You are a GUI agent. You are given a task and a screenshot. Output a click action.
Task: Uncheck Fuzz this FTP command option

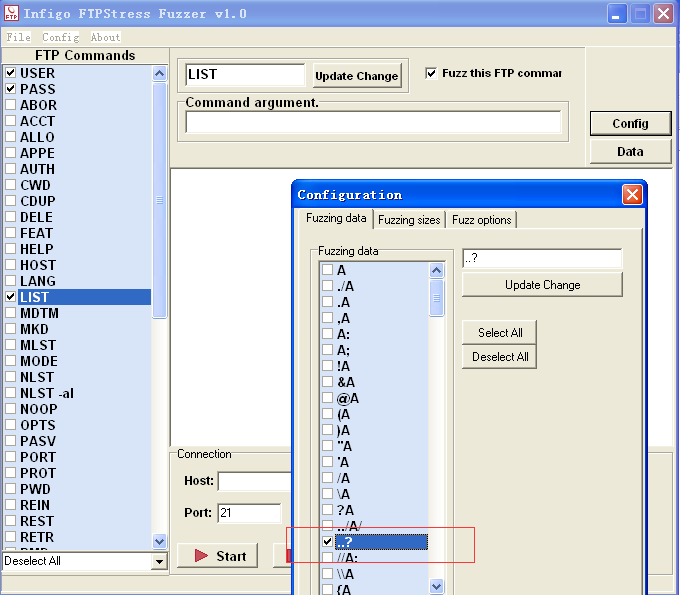point(431,73)
